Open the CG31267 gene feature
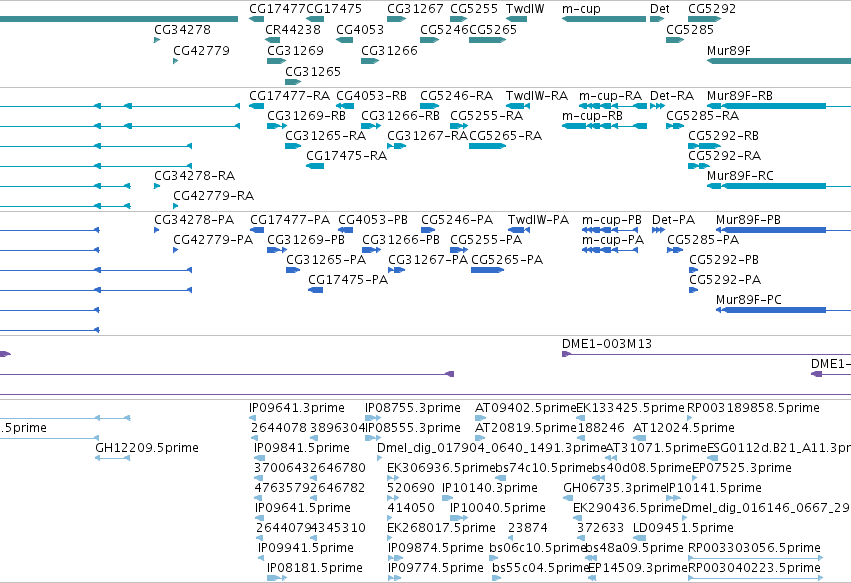Image resolution: width=851 pixels, height=583 pixels. click(396, 19)
